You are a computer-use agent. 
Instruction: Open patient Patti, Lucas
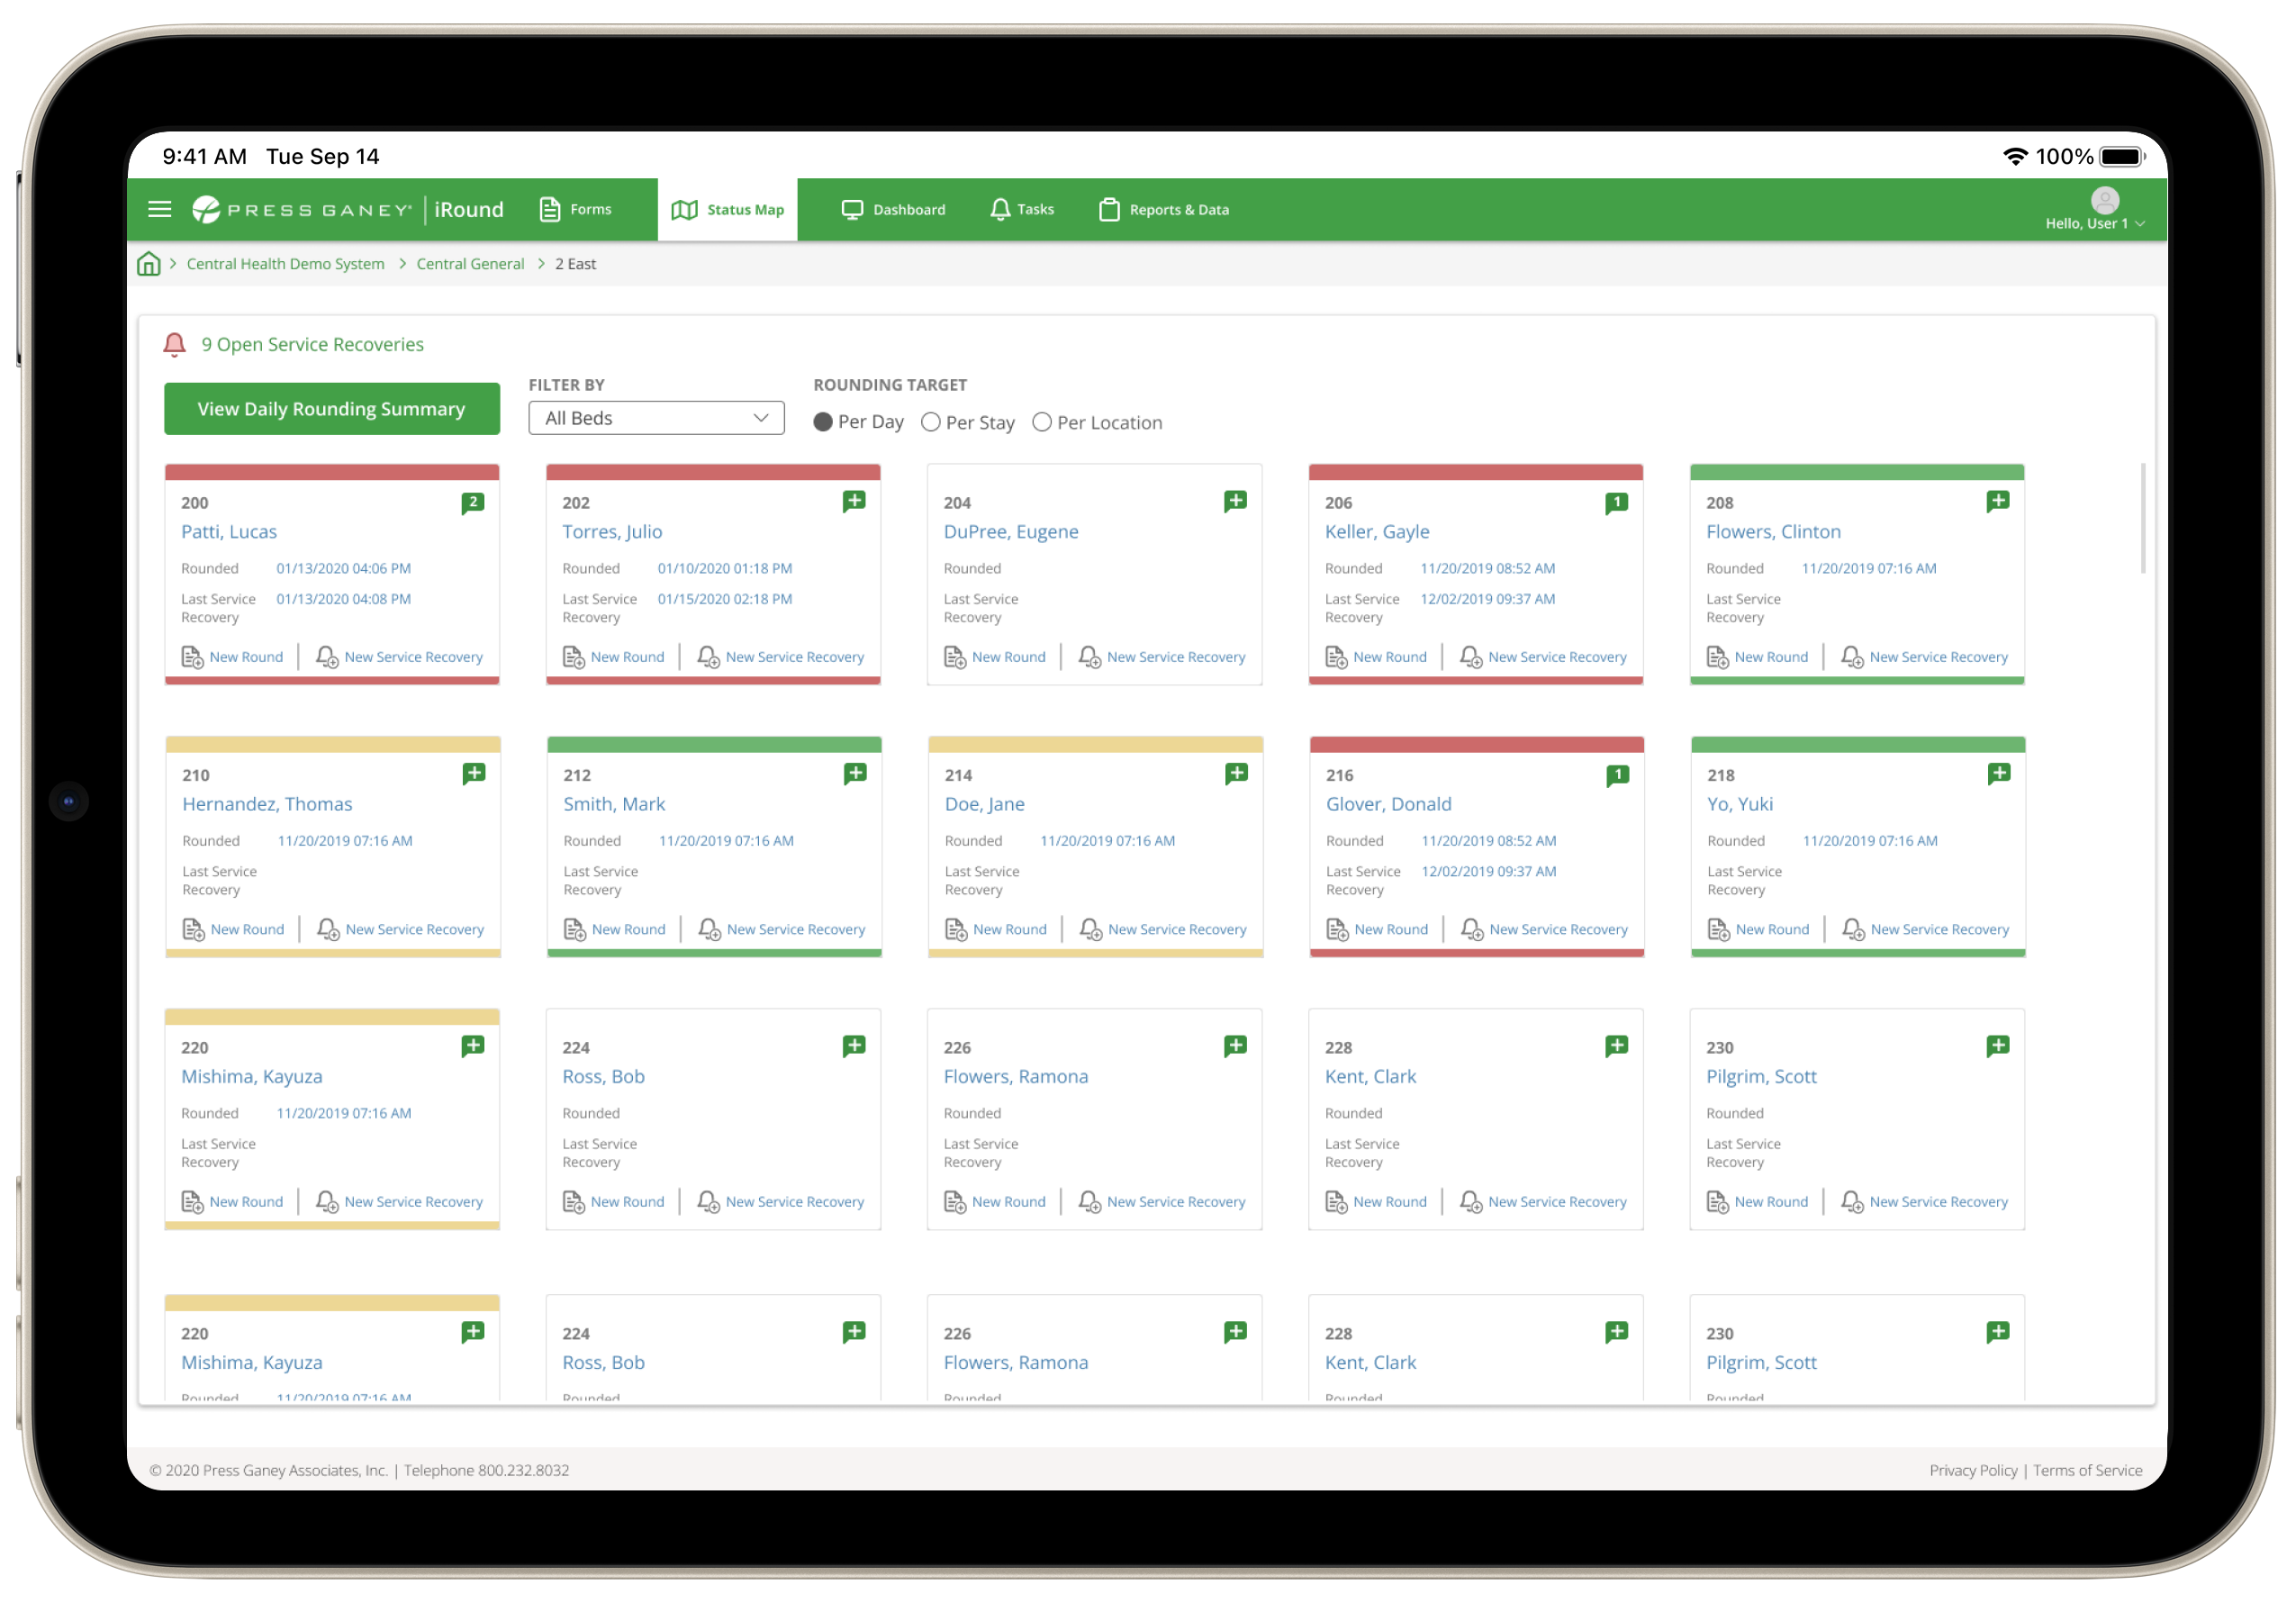coord(229,532)
